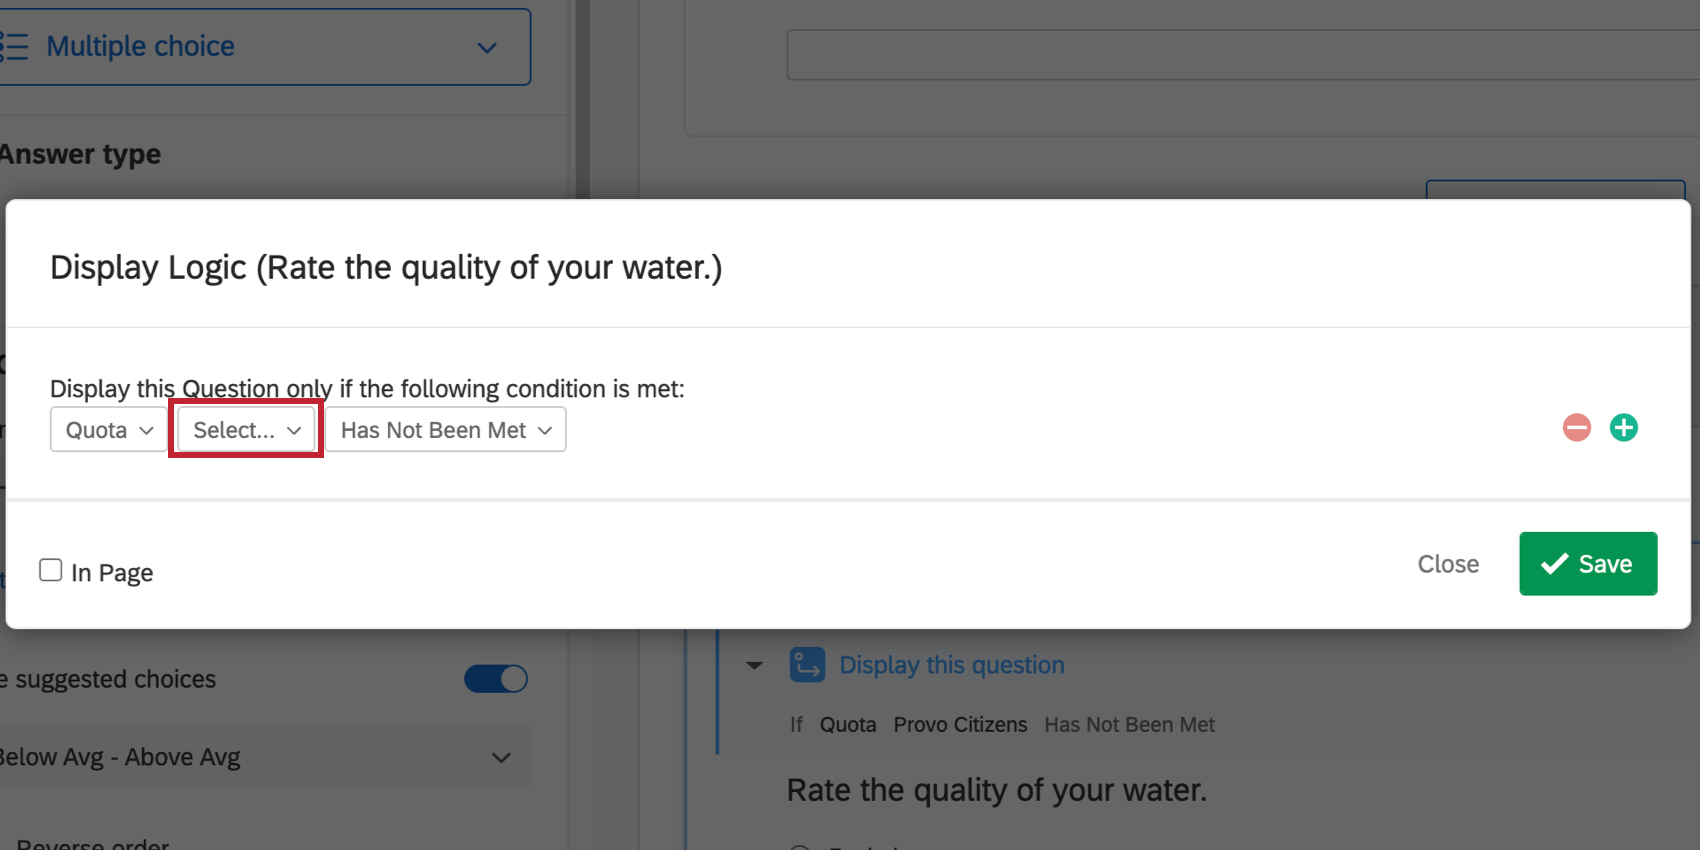The width and height of the screenshot is (1700, 850).
Task: Click the Provo Citizens quota reference
Action: [x=959, y=724]
